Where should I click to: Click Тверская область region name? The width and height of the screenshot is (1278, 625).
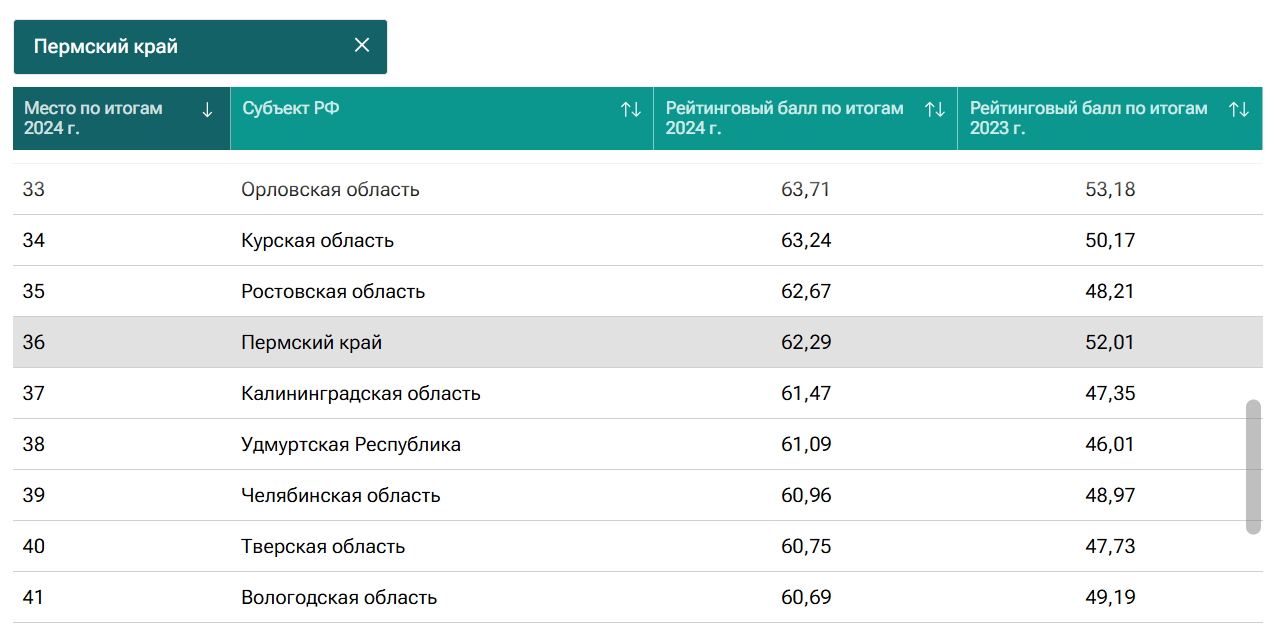pyautogui.click(x=322, y=547)
